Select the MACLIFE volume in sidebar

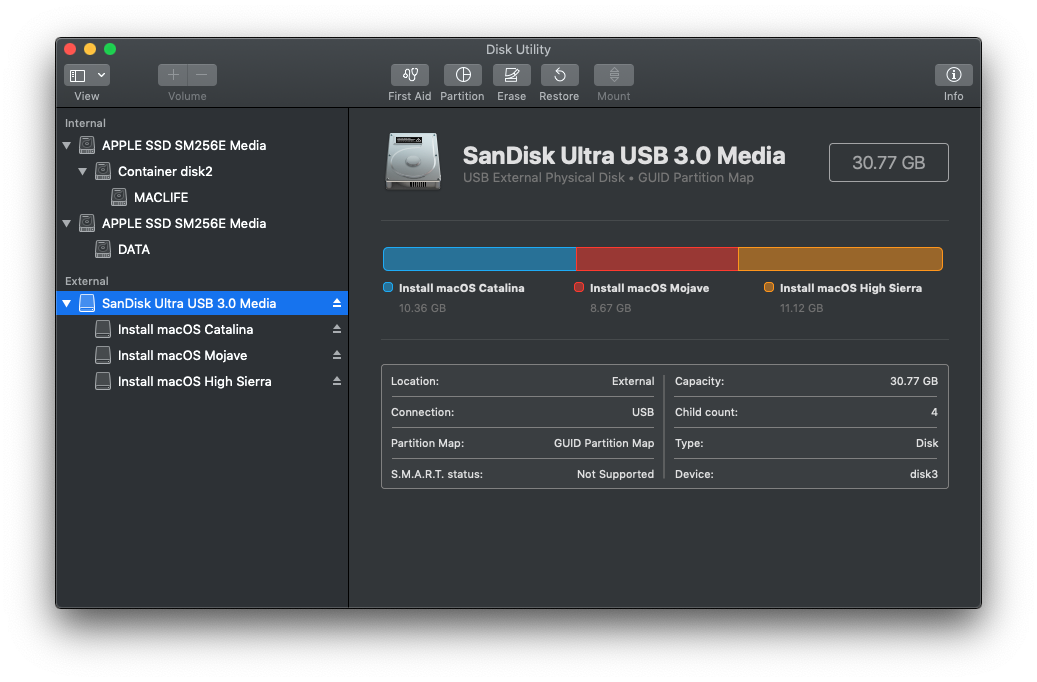(160, 197)
